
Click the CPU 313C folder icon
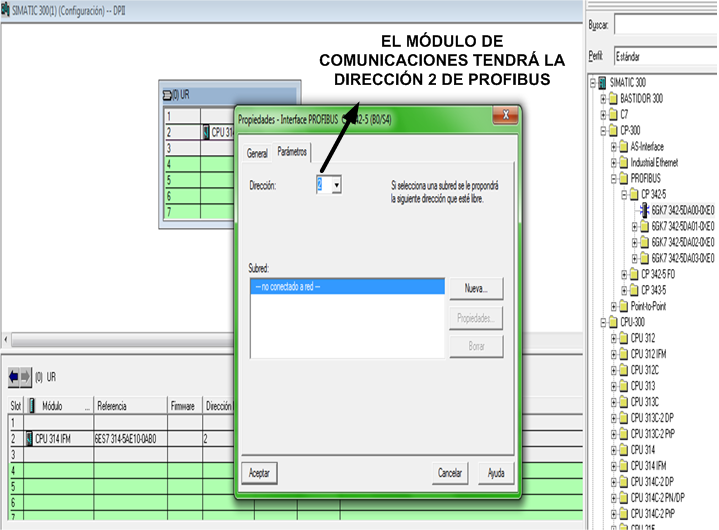tap(624, 402)
